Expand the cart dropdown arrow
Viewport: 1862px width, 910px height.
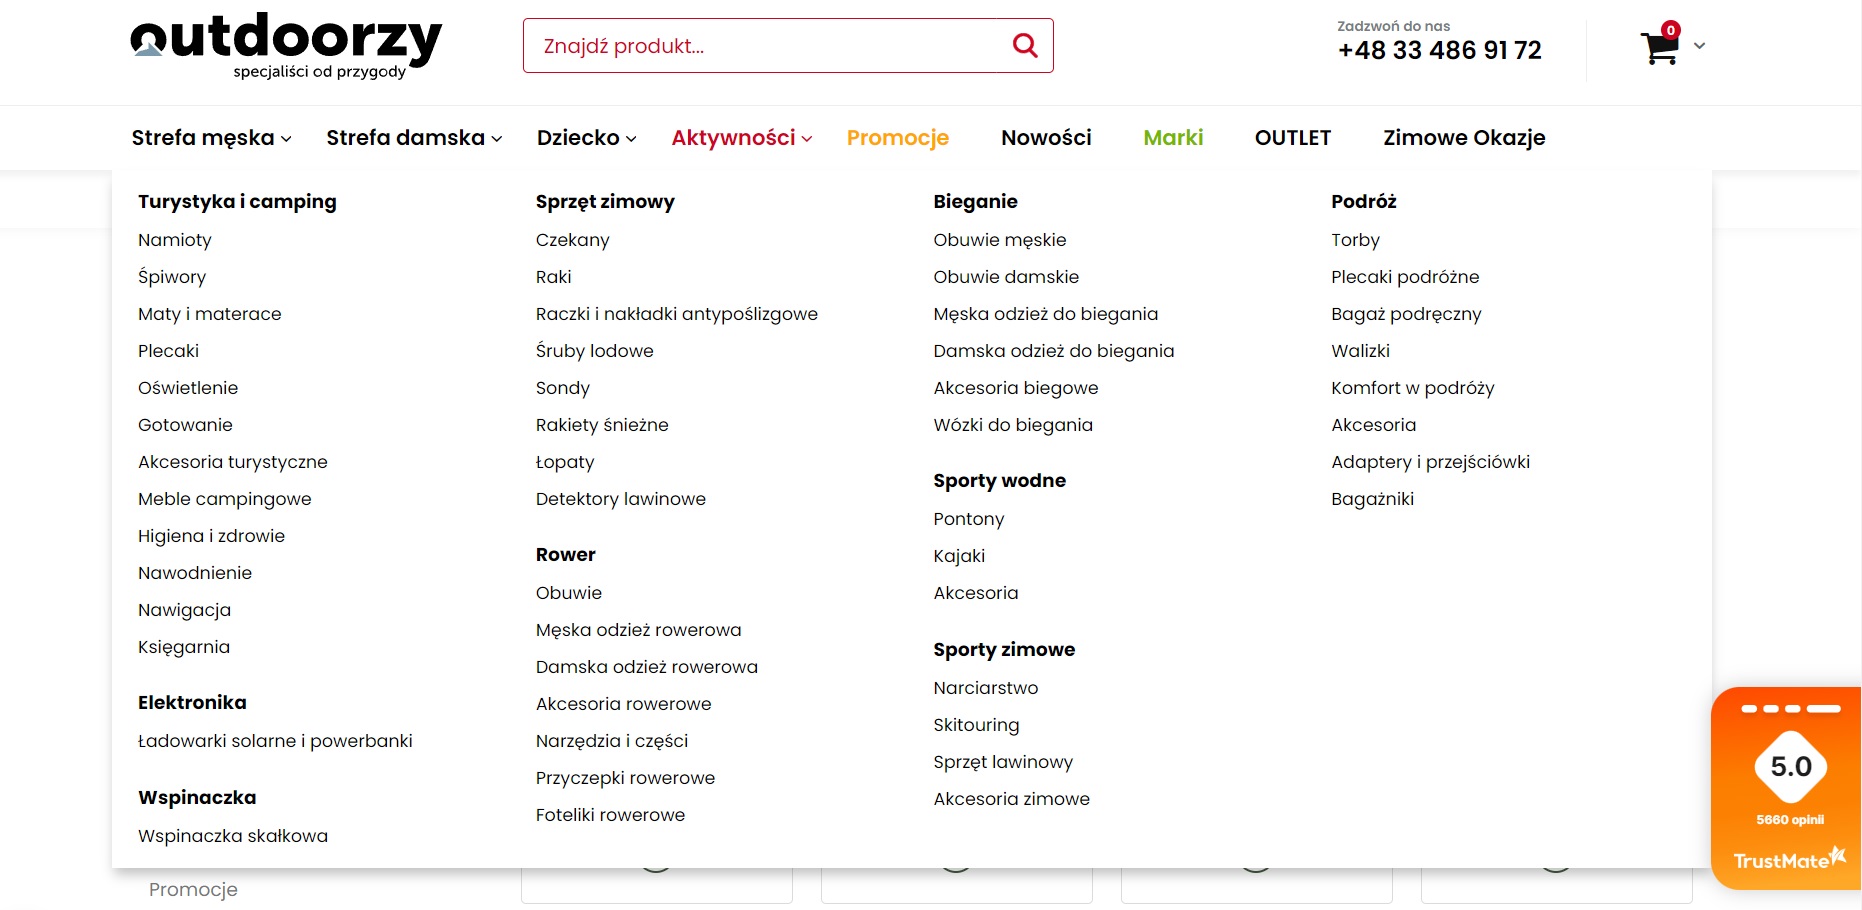click(x=1699, y=46)
